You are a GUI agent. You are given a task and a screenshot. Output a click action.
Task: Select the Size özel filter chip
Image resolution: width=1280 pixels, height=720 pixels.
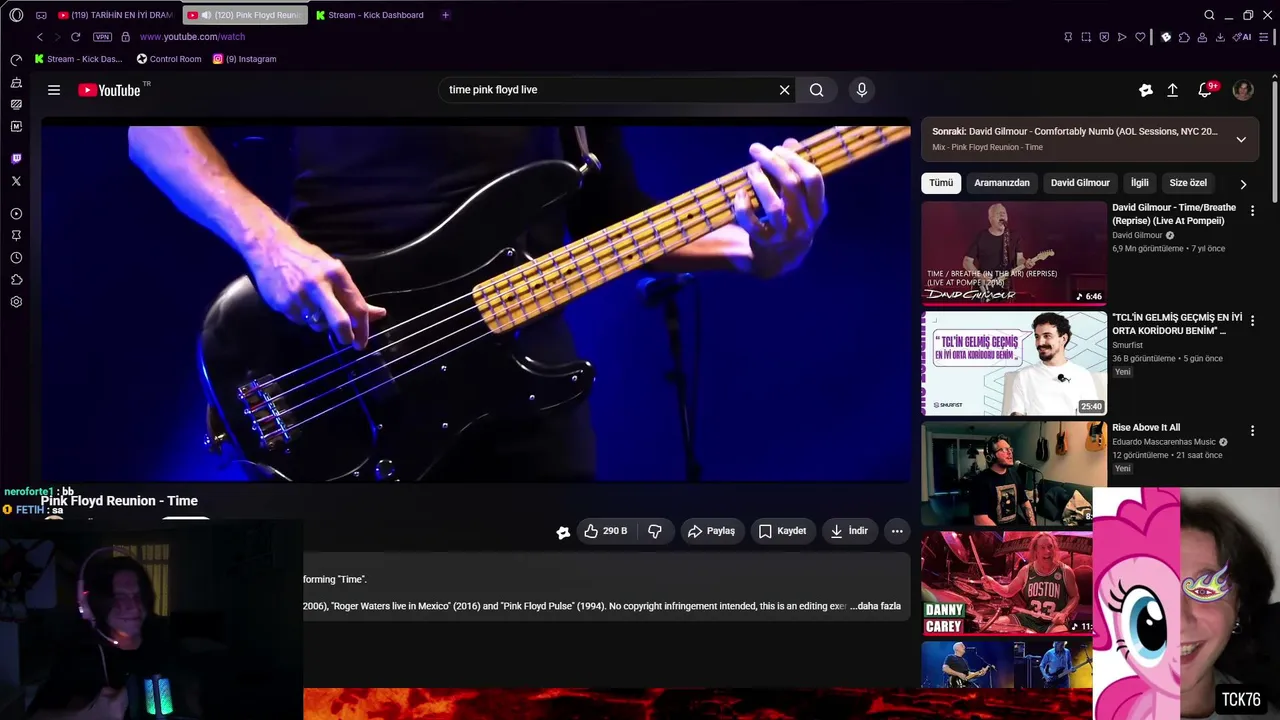pos(1188,183)
